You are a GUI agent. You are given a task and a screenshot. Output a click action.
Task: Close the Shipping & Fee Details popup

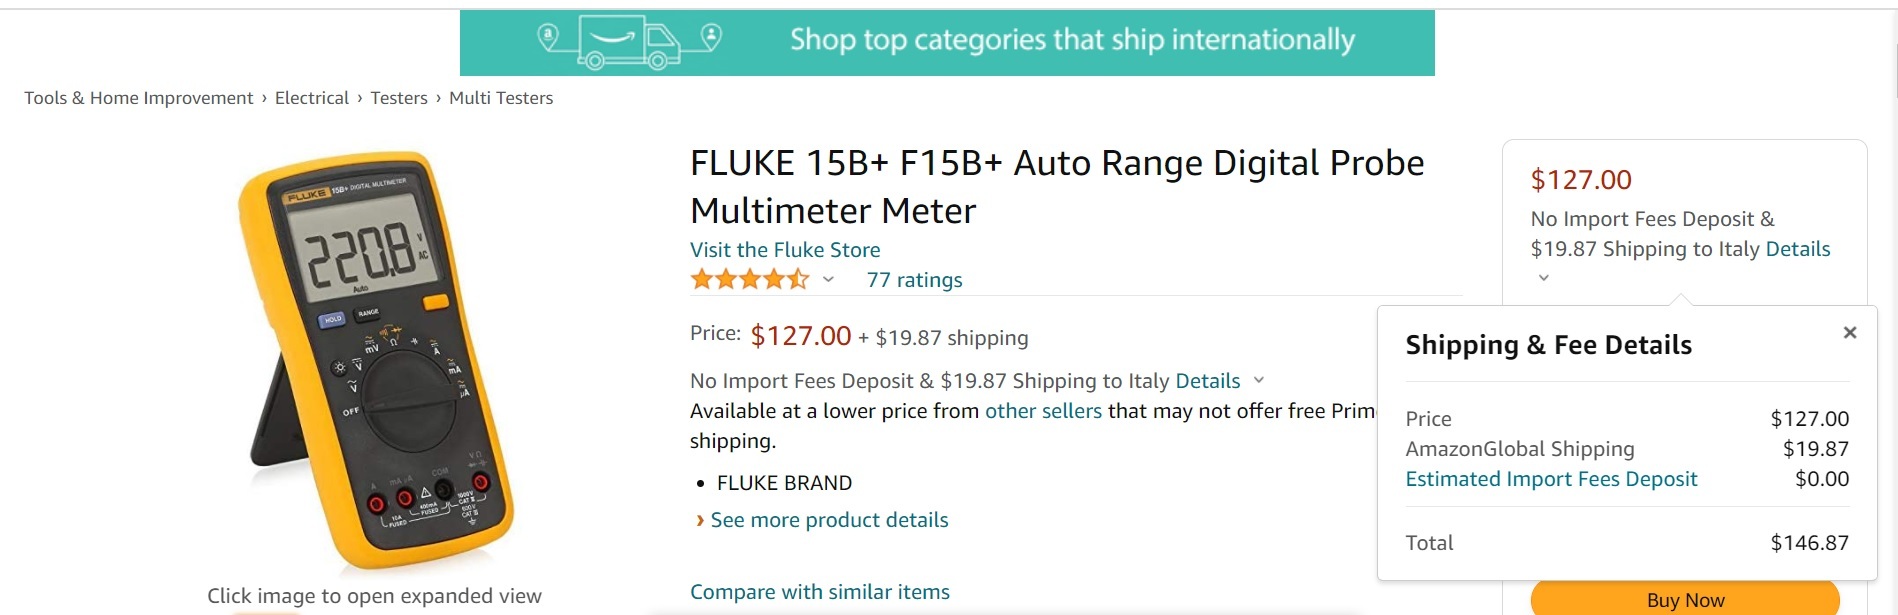(x=1849, y=333)
